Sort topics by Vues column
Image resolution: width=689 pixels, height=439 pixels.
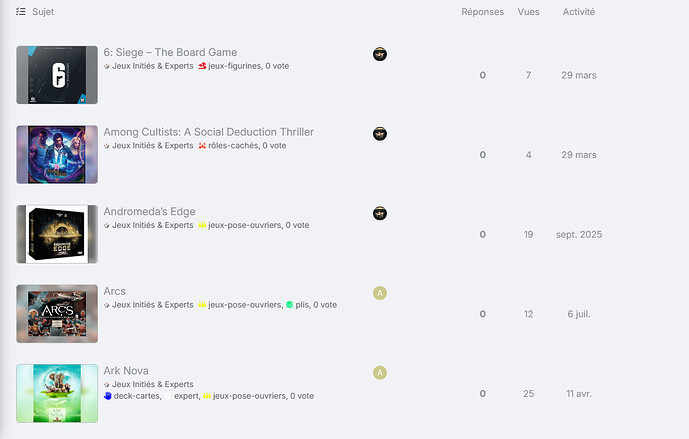point(528,12)
